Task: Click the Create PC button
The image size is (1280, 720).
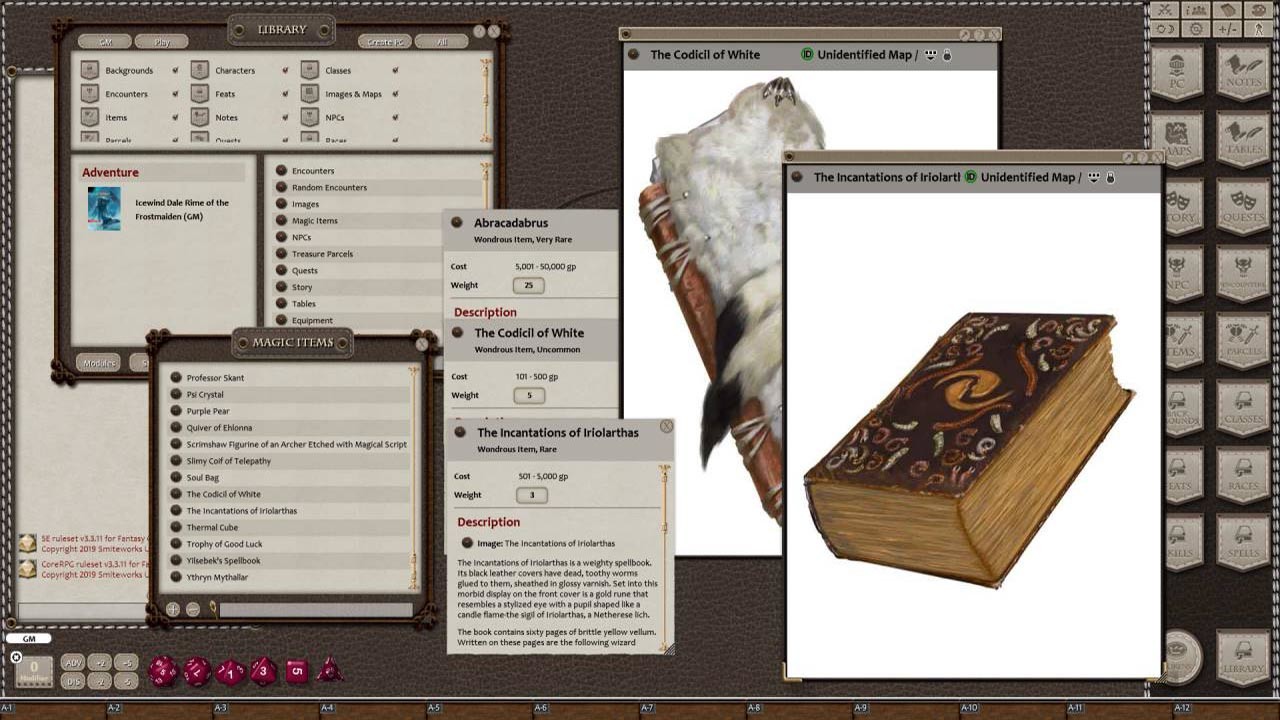Action: 384,41
